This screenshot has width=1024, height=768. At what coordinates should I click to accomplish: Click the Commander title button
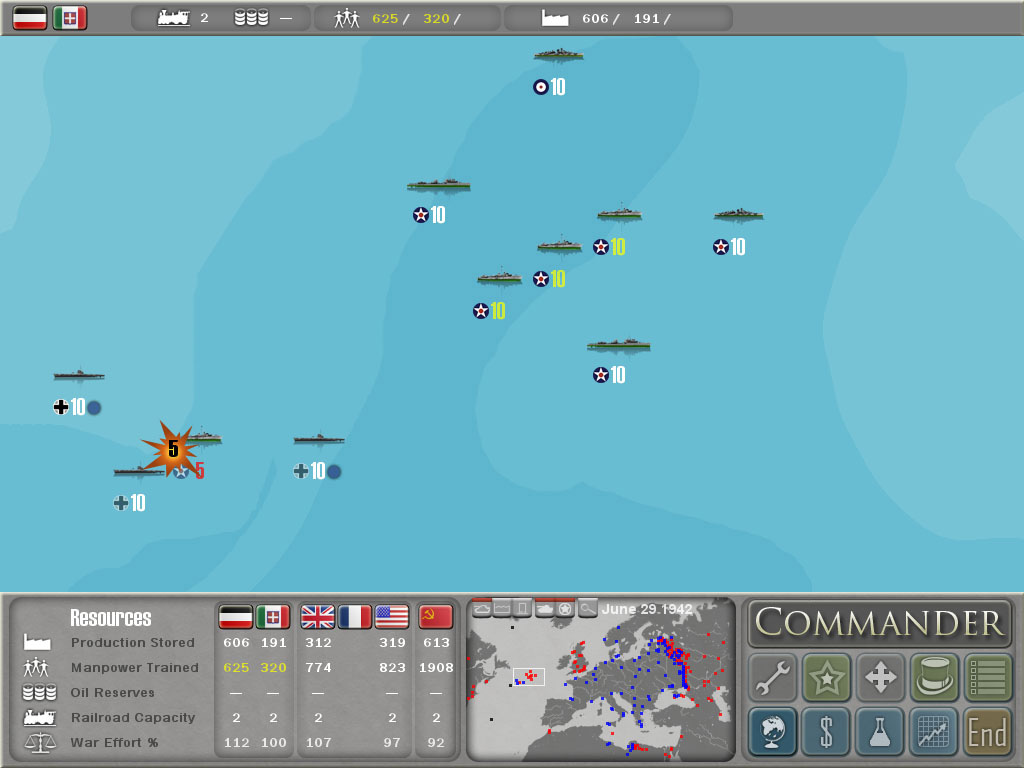coord(880,622)
